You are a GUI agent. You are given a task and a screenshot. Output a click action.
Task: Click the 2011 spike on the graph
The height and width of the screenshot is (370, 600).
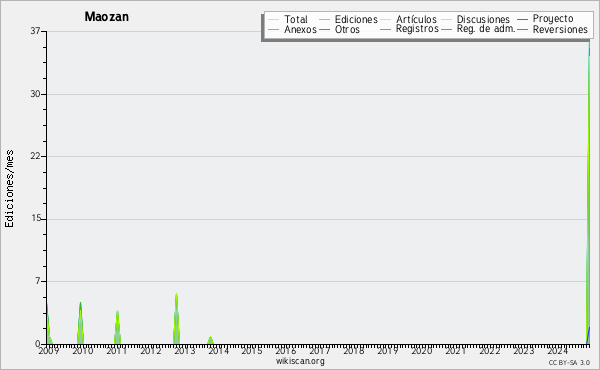pos(117,312)
